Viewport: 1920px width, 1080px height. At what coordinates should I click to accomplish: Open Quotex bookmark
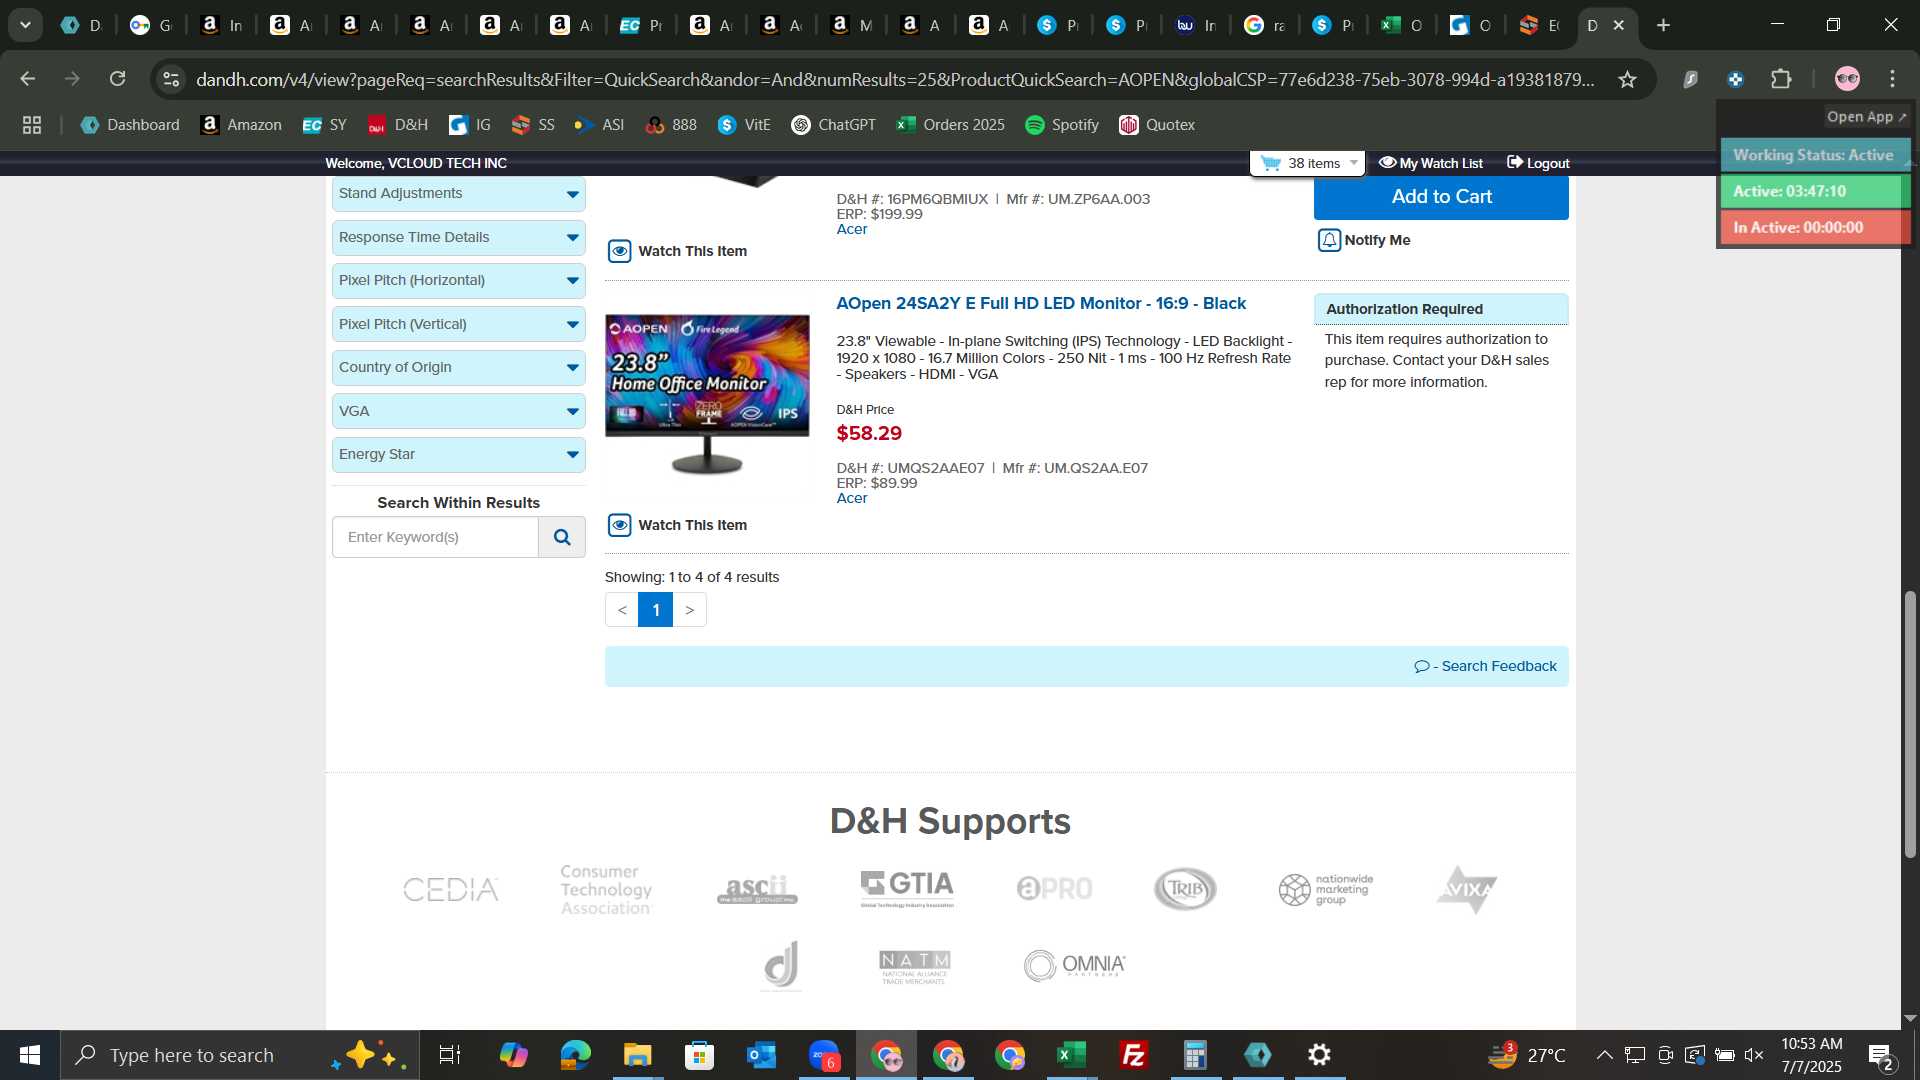point(1157,125)
